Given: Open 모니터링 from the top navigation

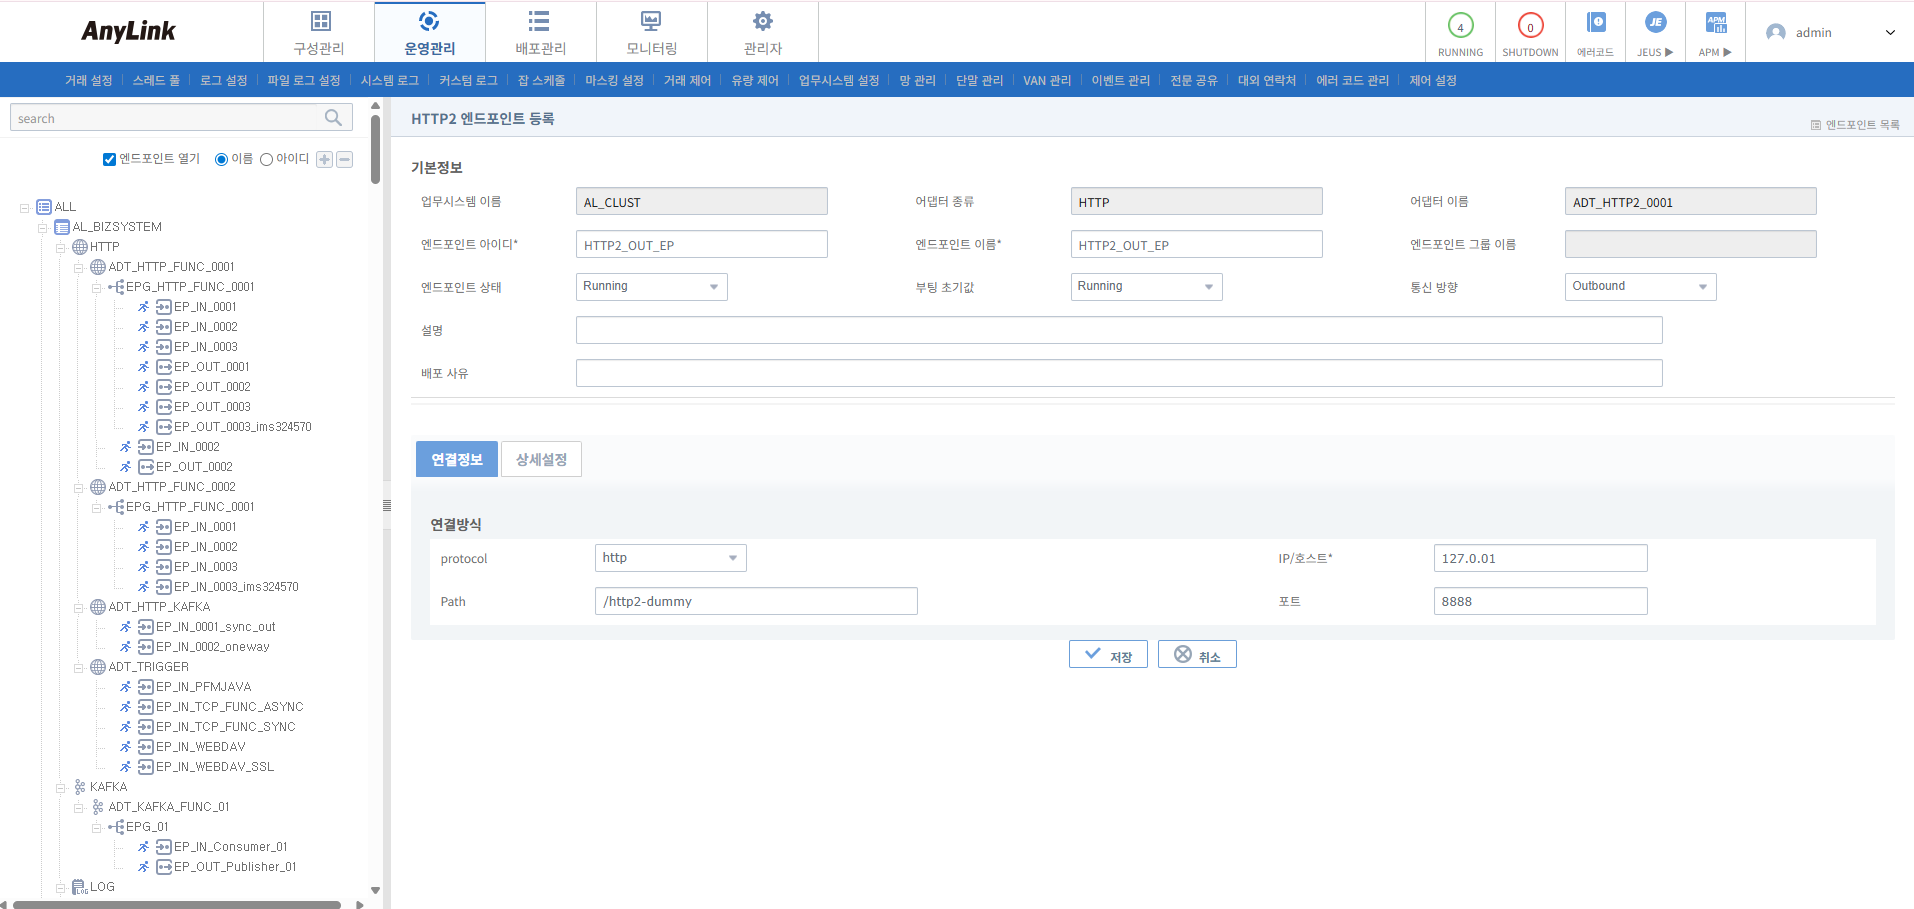Looking at the screenshot, I should point(651,30).
